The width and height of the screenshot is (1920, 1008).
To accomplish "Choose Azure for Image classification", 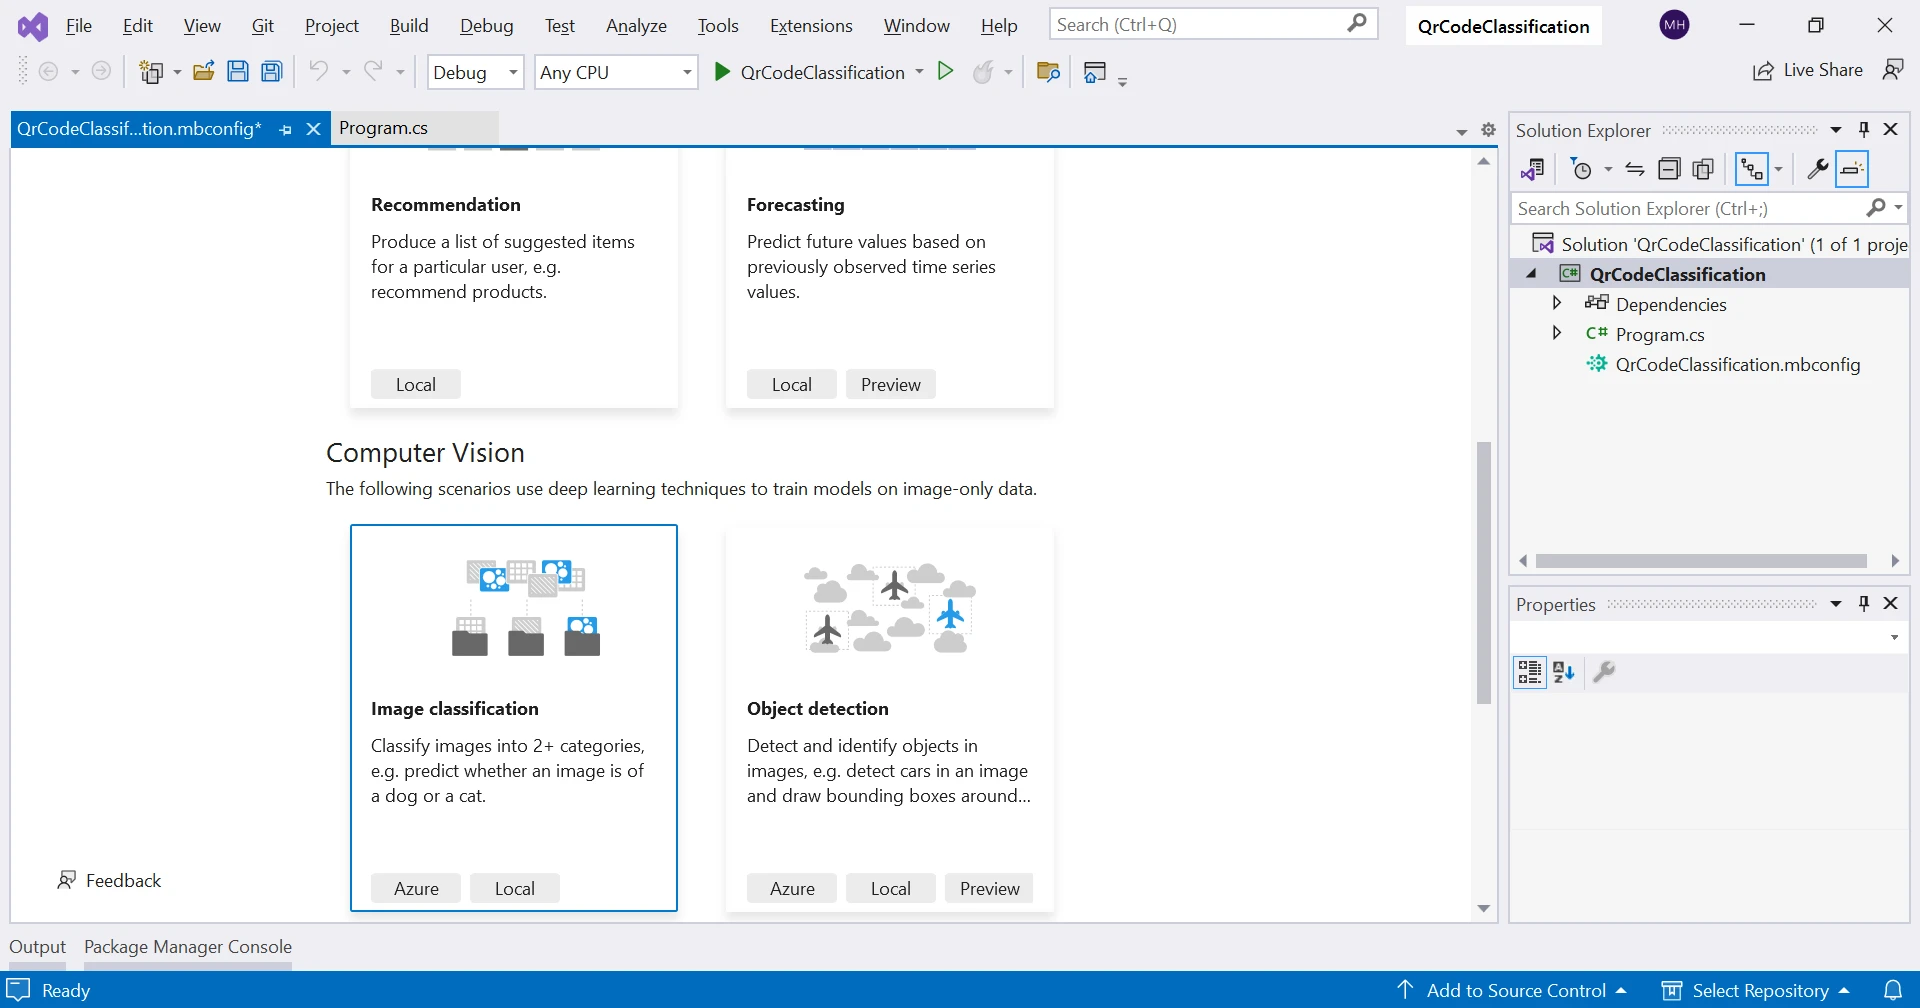I will click(x=416, y=888).
